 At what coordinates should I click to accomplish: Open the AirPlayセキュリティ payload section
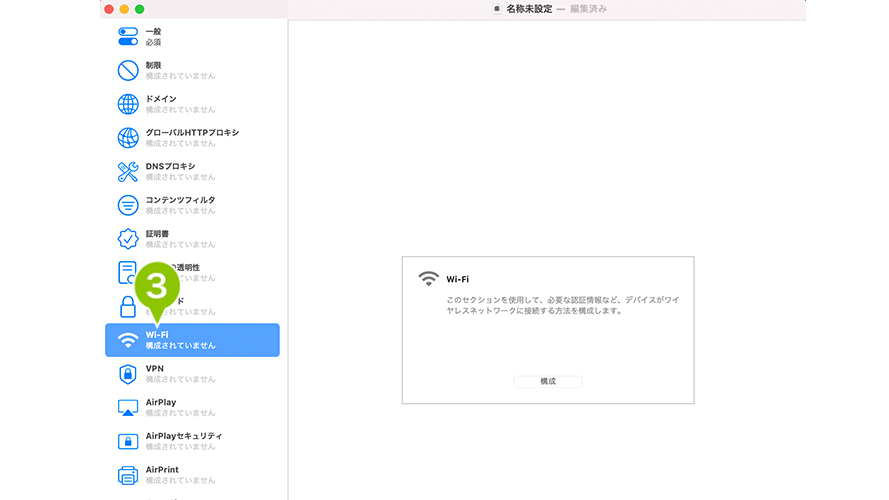pyautogui.click(x=192, y=442)
